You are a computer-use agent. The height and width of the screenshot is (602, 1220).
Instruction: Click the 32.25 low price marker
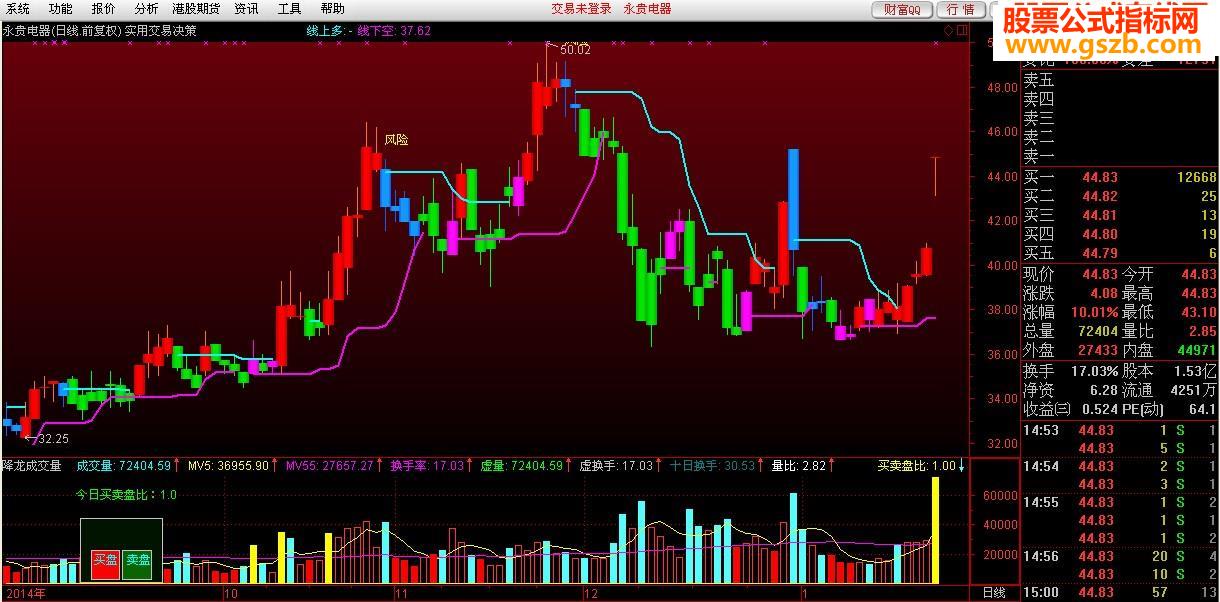tap(53, 438)
